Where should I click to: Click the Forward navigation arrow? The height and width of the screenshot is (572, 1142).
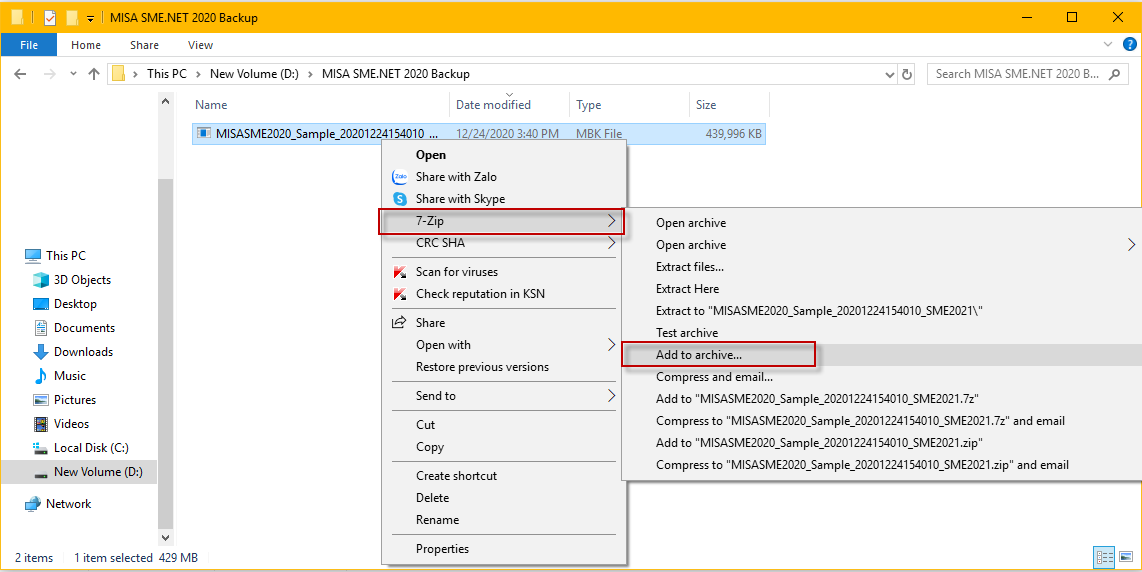point(50,74)
